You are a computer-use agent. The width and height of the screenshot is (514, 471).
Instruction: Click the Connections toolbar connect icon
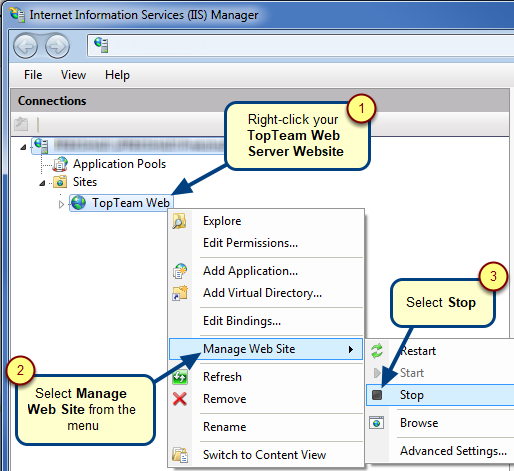[x=21, y=124]
